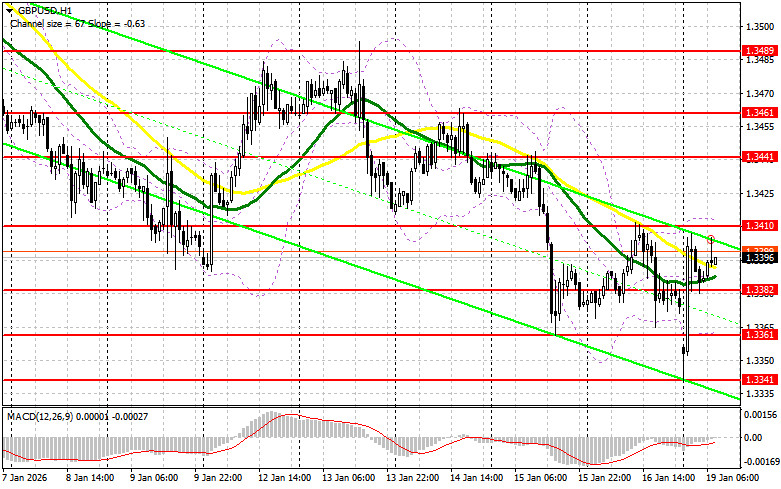The width and height of the screenshot is (781, 489).
Task: Click the 1.3410 red price label
Action: [760, 226]
